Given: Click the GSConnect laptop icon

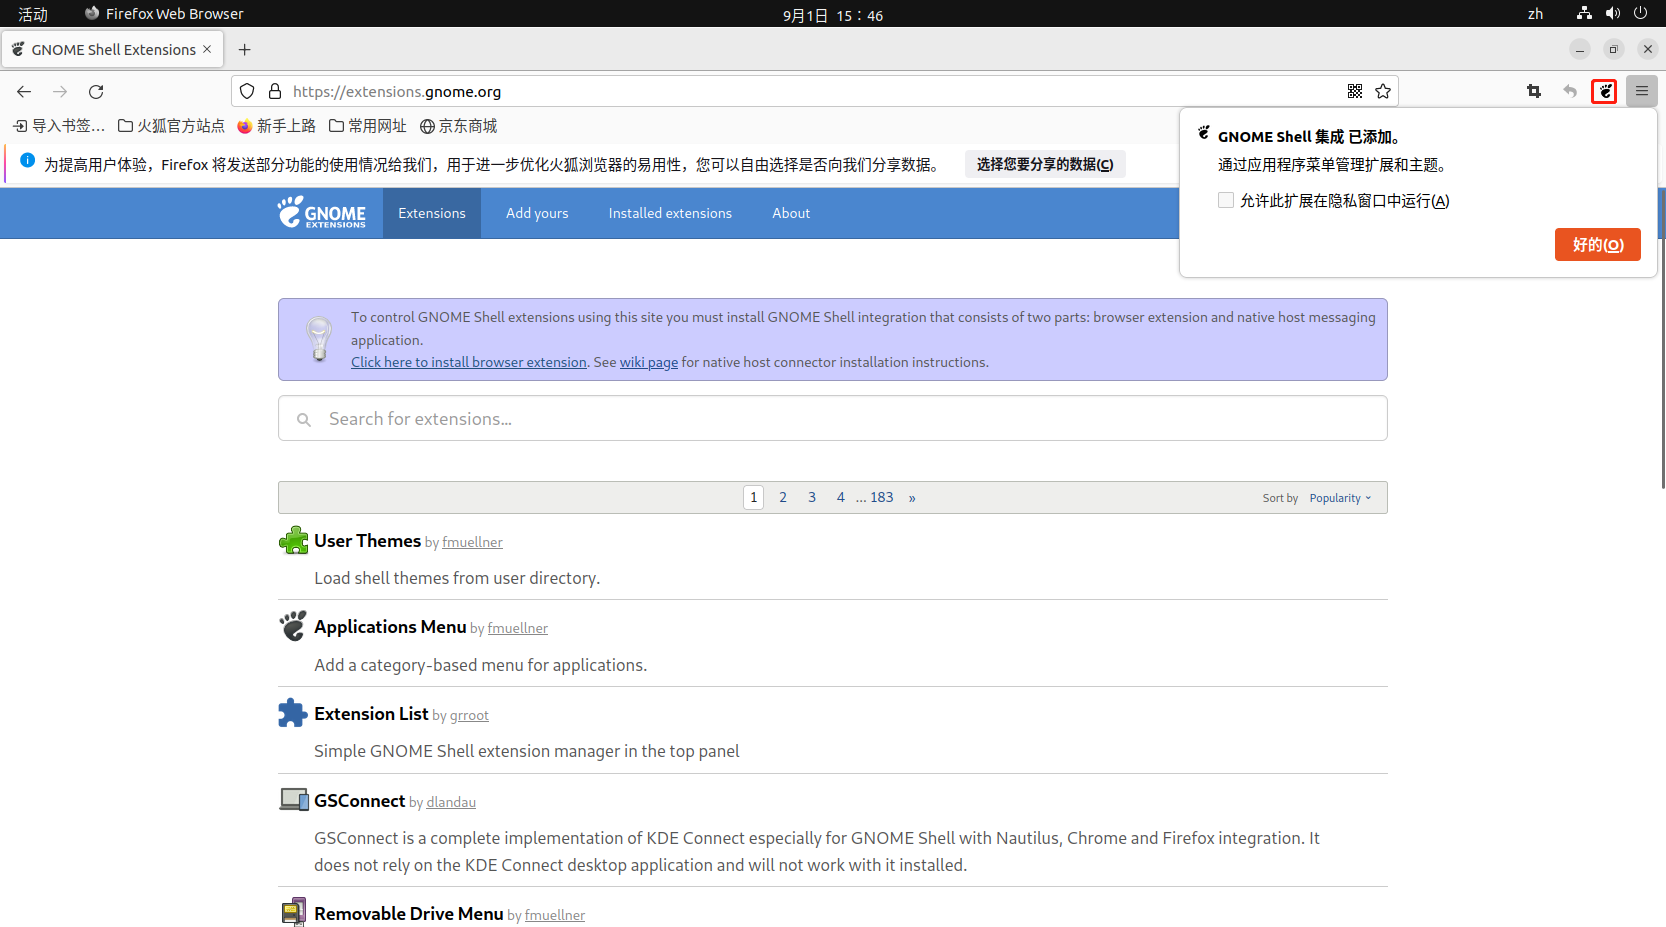Looking at the screenshot, I should 293,800.
